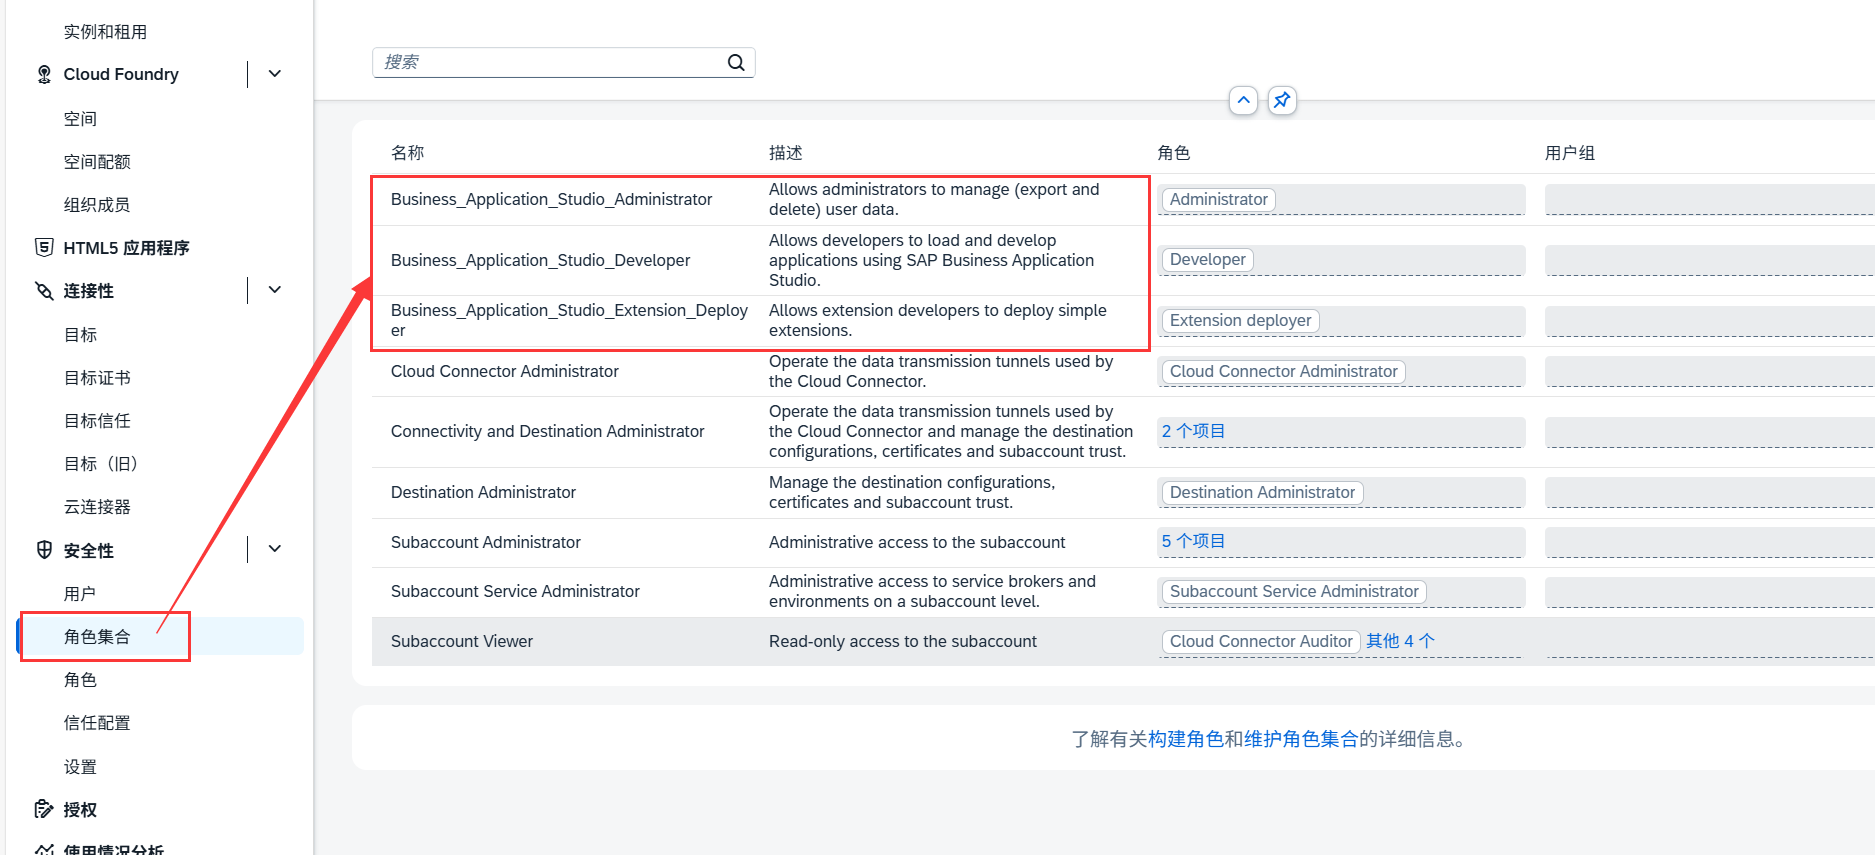This screenshot has height=855, width=1875.
Task: Open the 空间 menu item
Action: click(x=80, y=119)
